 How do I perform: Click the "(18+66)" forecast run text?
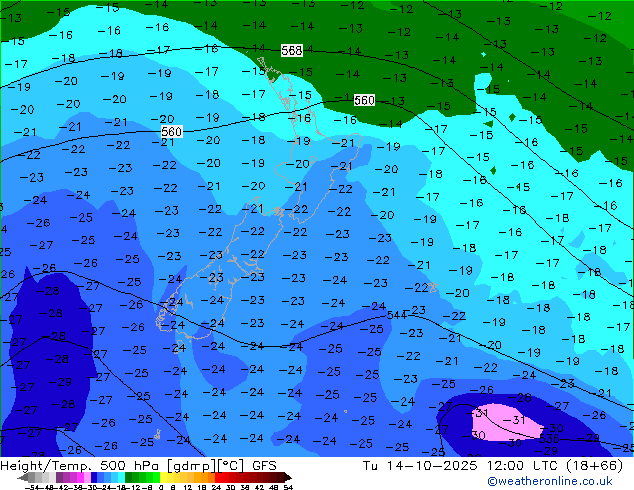click(594, 466)
